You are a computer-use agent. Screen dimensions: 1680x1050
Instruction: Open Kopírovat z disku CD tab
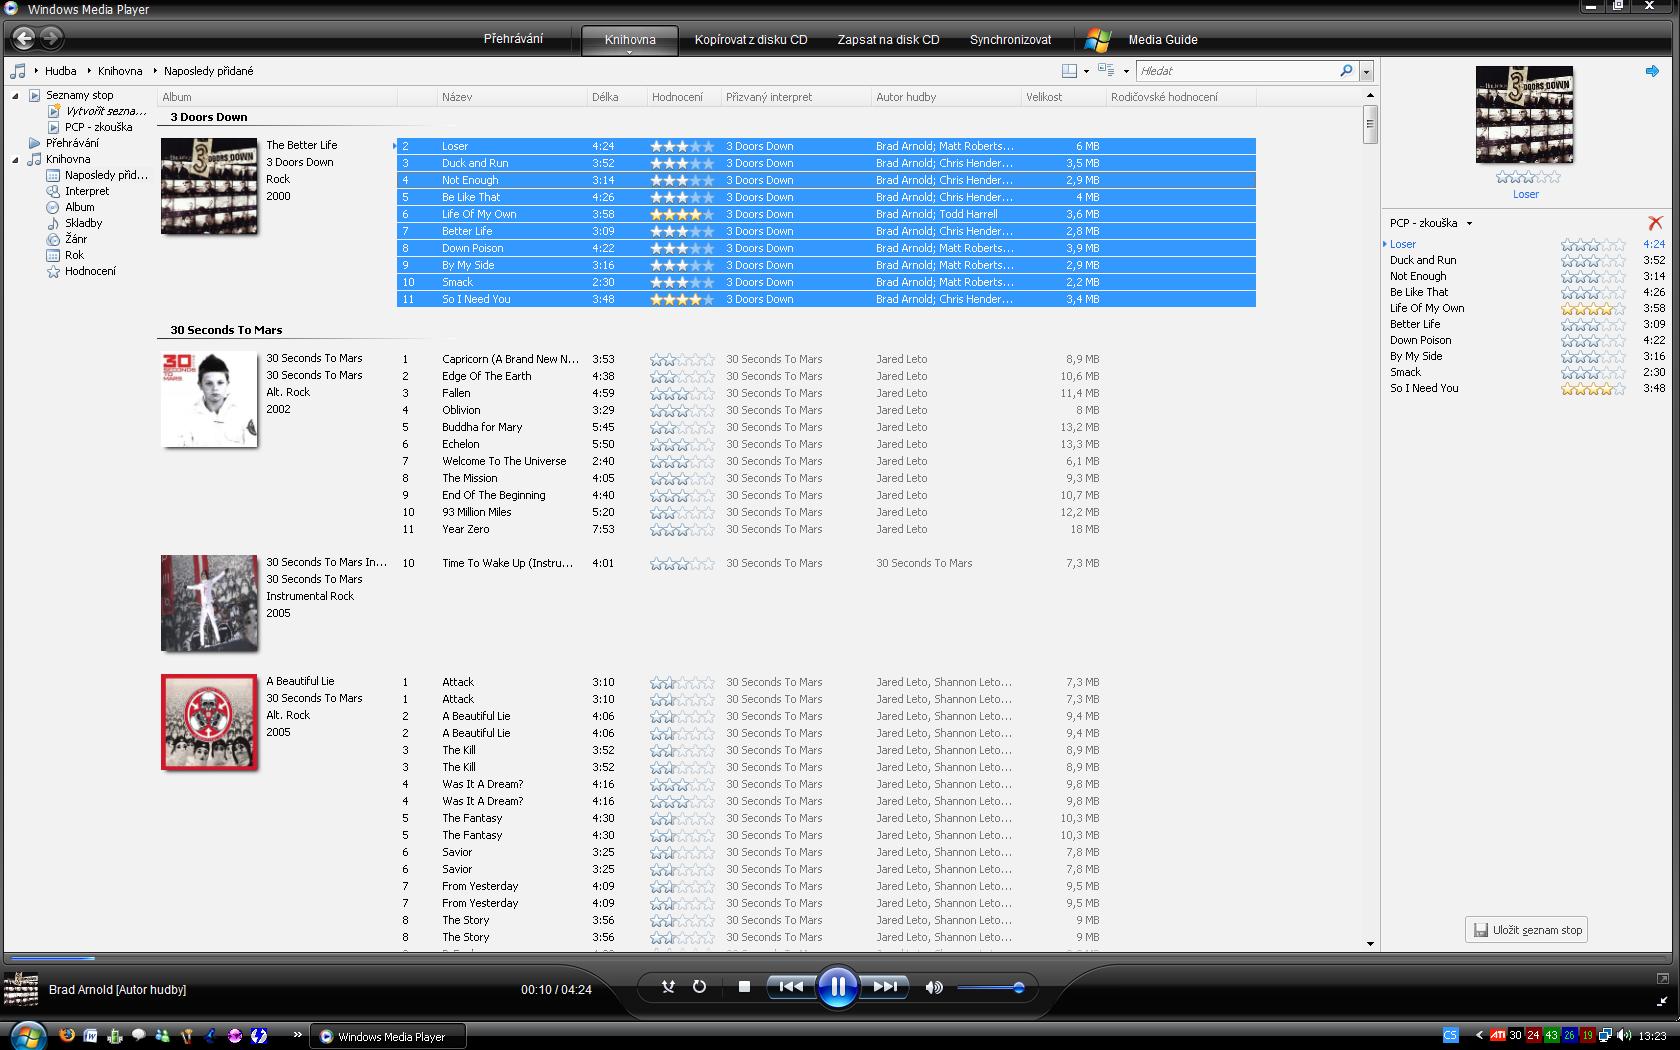click(751, 40)
